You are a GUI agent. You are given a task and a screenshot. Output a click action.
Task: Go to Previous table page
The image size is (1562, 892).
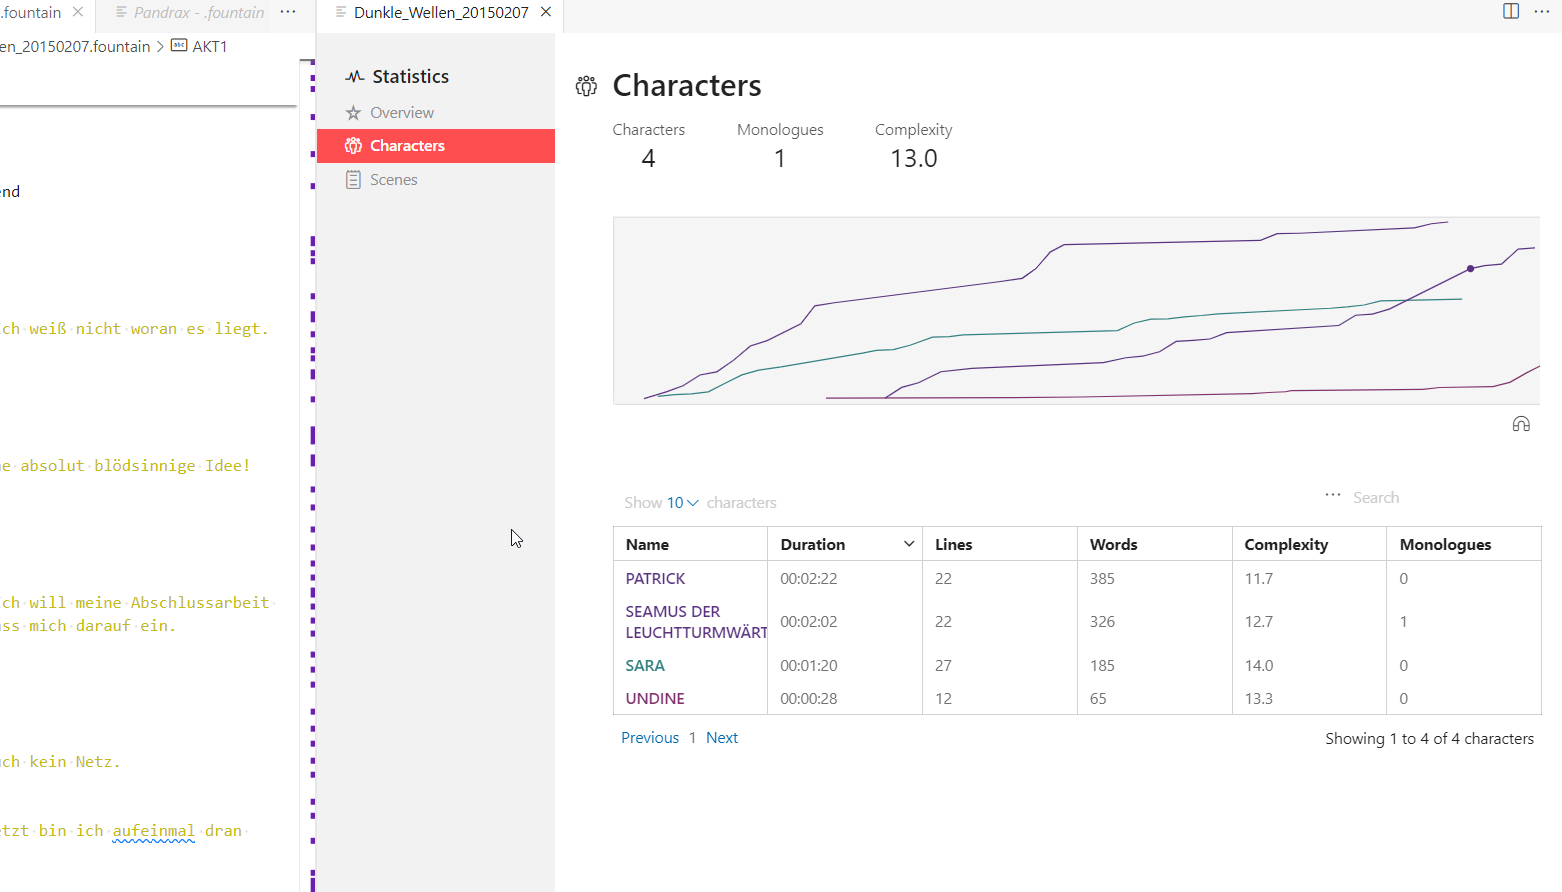coord(650,738)
